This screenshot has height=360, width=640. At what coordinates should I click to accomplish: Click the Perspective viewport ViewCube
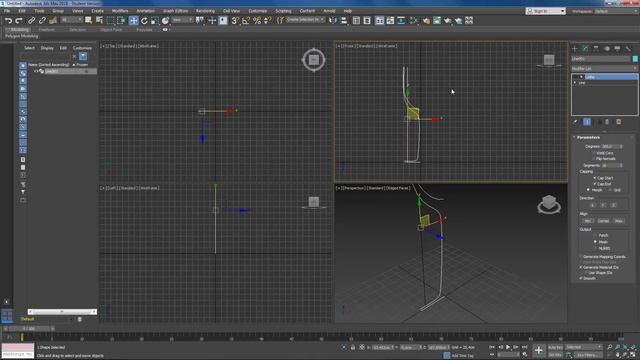tap(549, 204)
